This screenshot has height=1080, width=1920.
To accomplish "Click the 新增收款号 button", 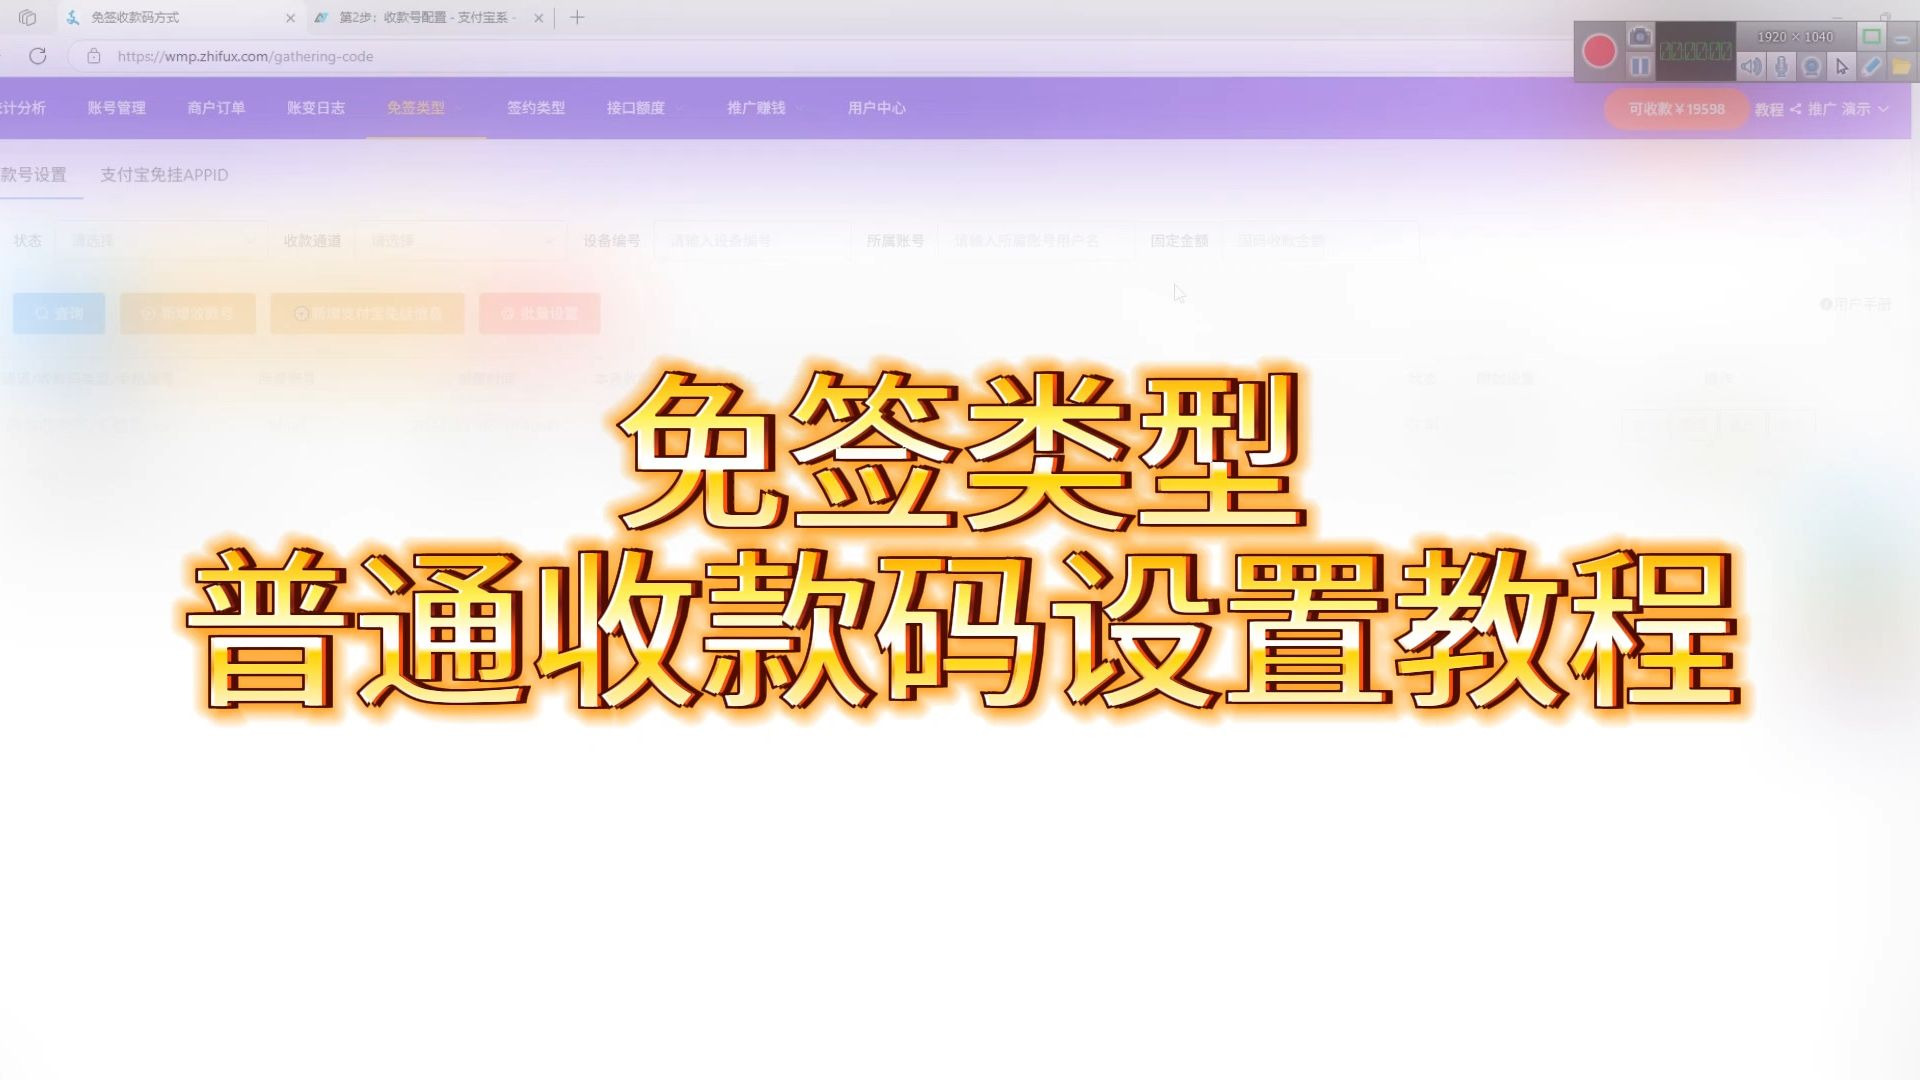I will (x=188, y=314).
